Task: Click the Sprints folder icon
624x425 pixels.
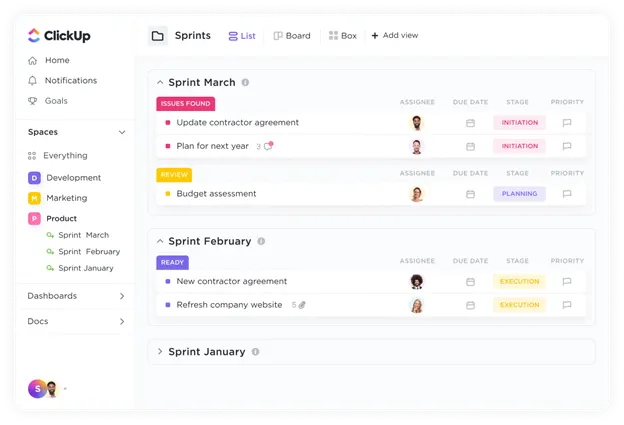Action: 158,36
